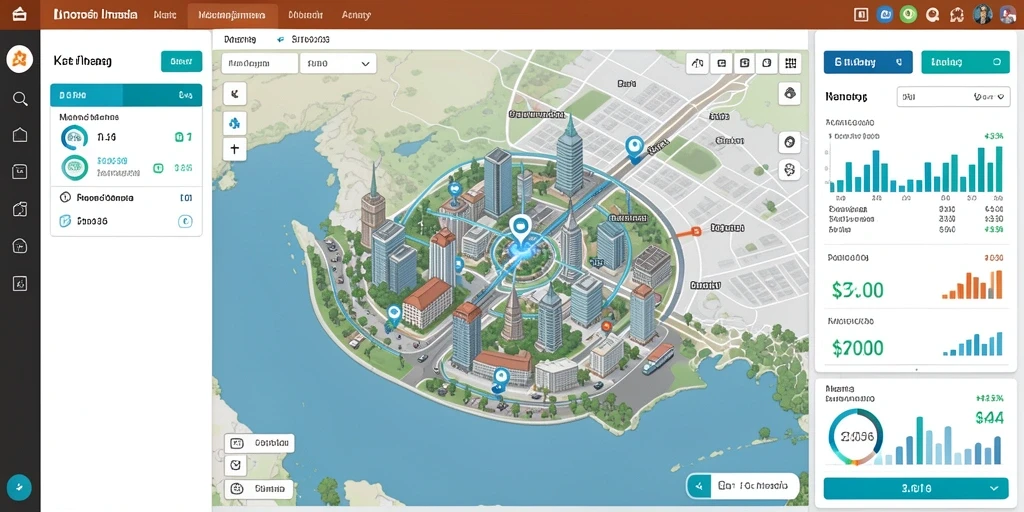This screenshot has height=512, width=1024.
Task: Click the teal arrow button at map bottom
Action: coord(699,486)
